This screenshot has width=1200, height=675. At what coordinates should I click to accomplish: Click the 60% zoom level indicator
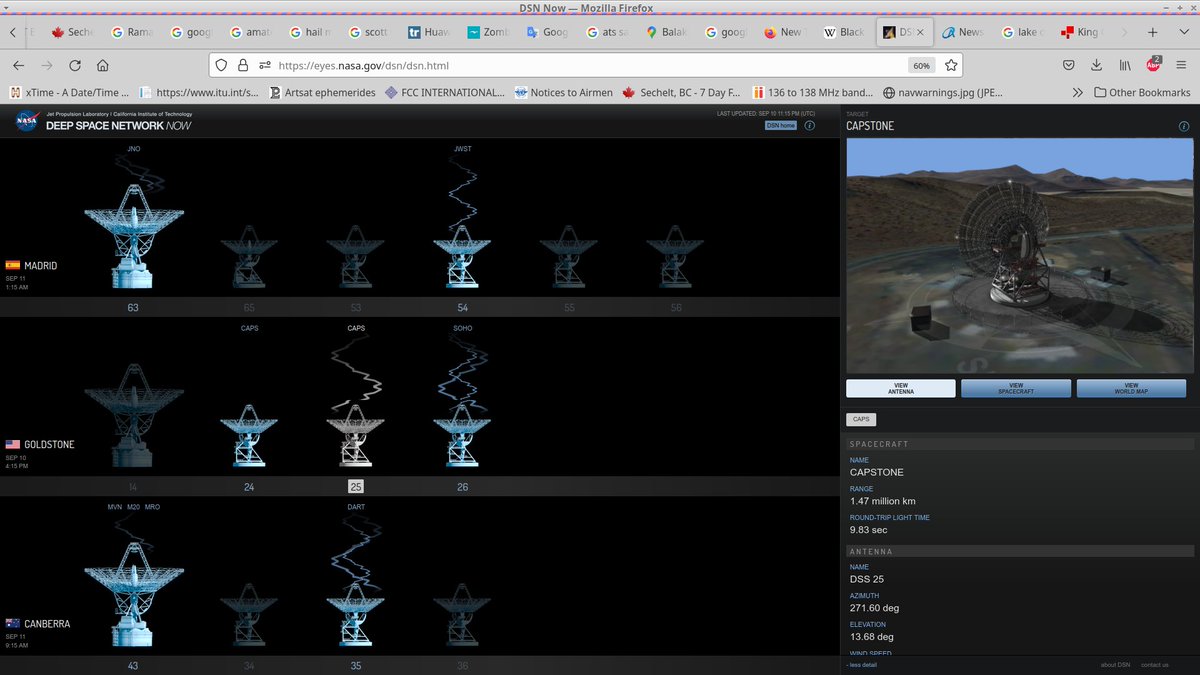pos(921,65)
